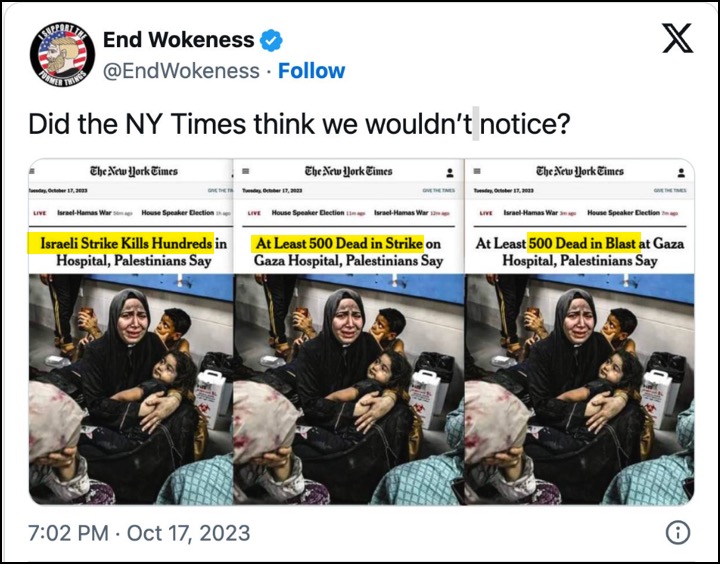Click the blue verified checkmark badge
Viewport: 720px width, 564px height.
coord(271,40)
